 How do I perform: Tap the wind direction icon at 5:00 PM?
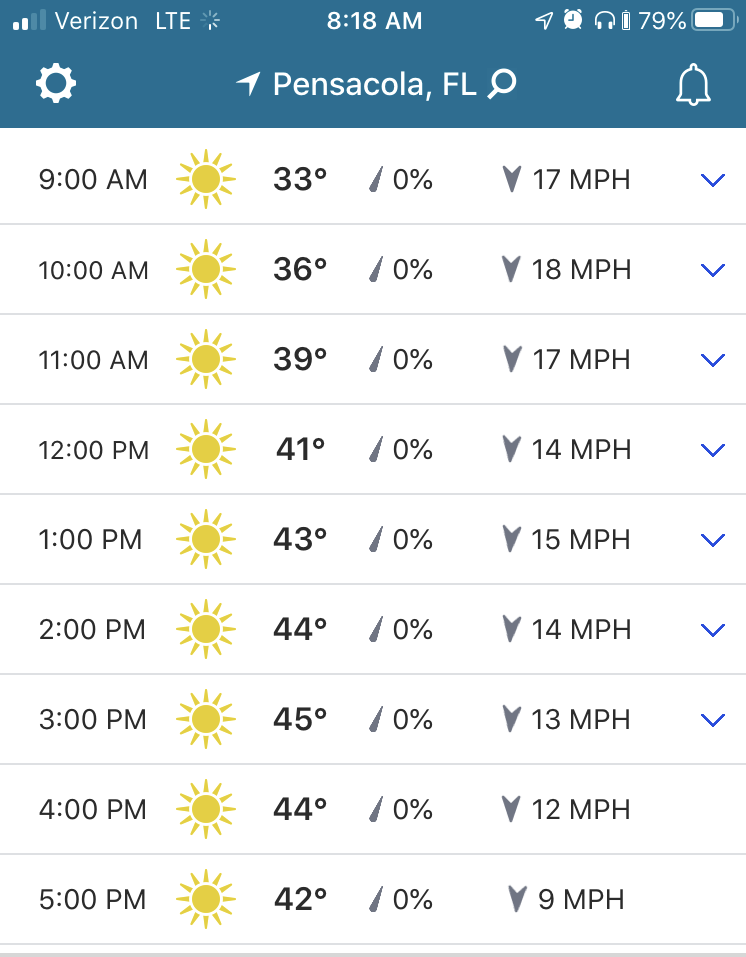pos(517,899)
